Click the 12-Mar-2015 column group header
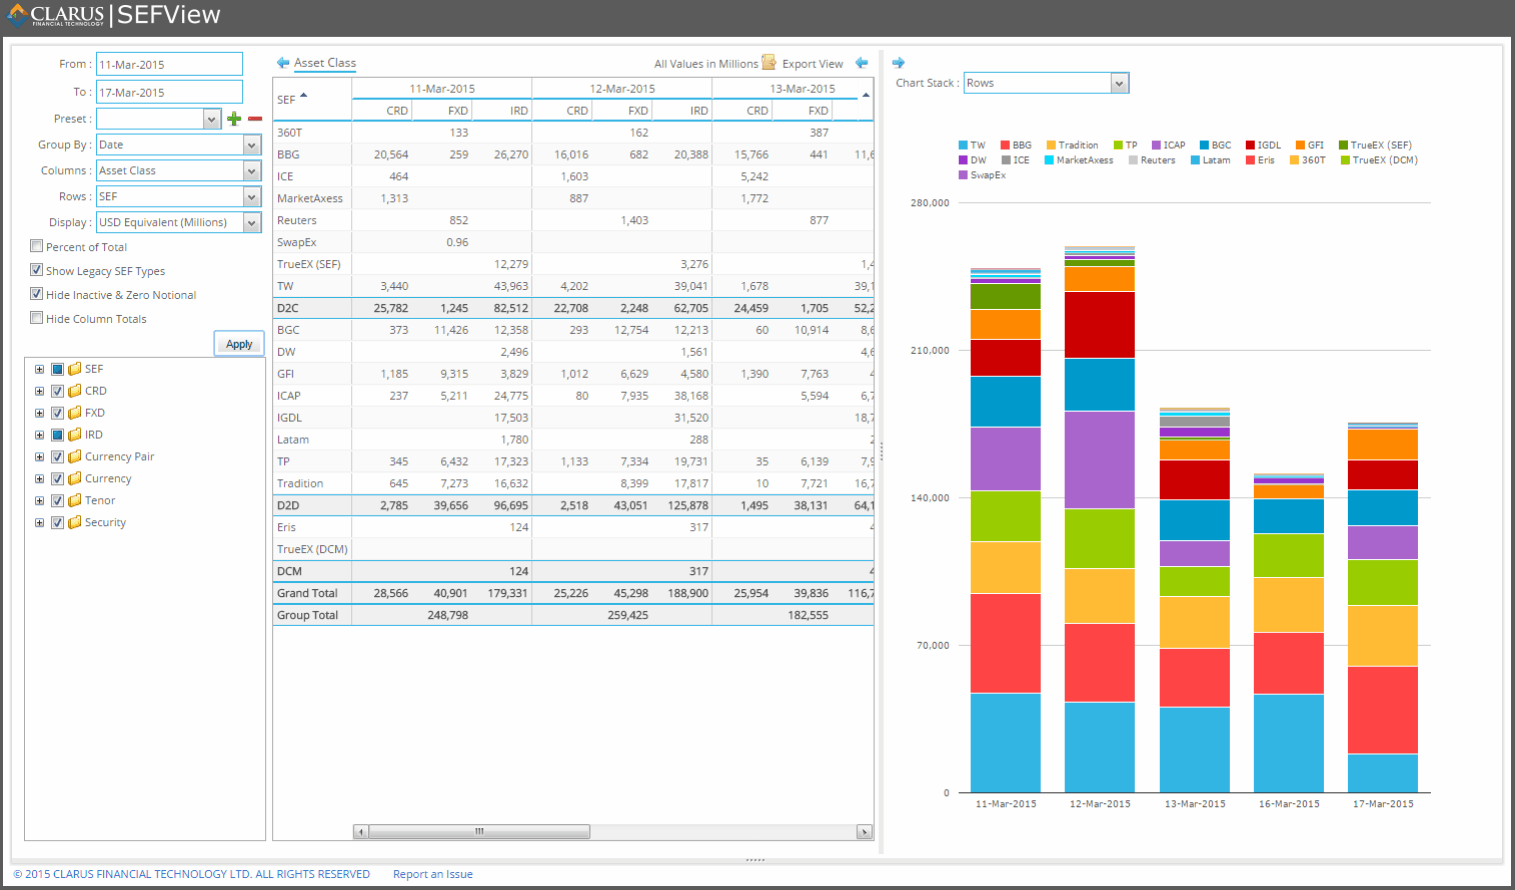The height and width of the screenshot is (890, 1515). (622, 89)
